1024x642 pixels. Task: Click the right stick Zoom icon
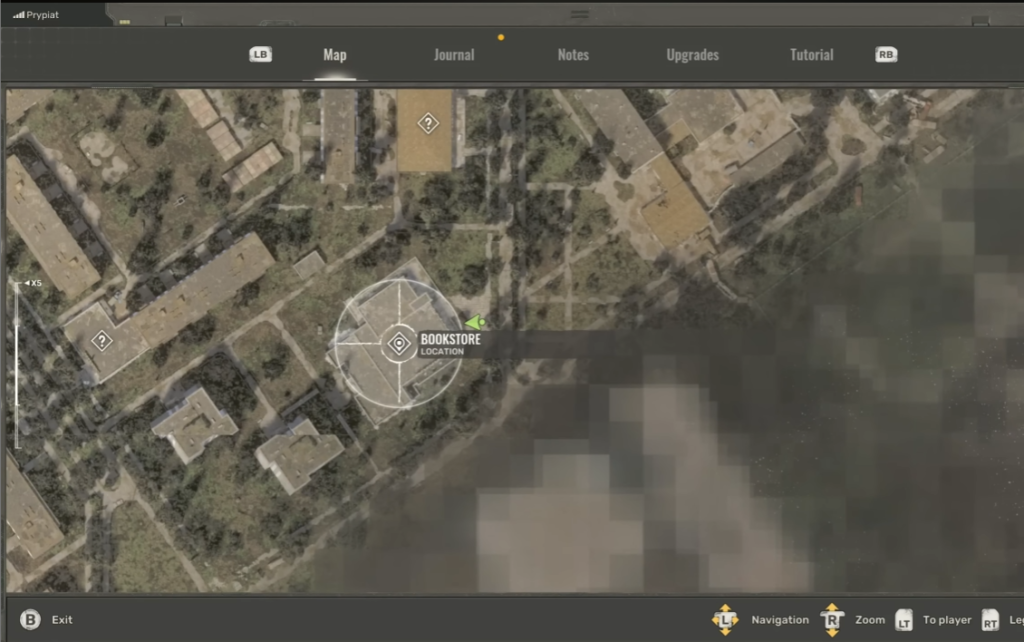click(832, 620)
